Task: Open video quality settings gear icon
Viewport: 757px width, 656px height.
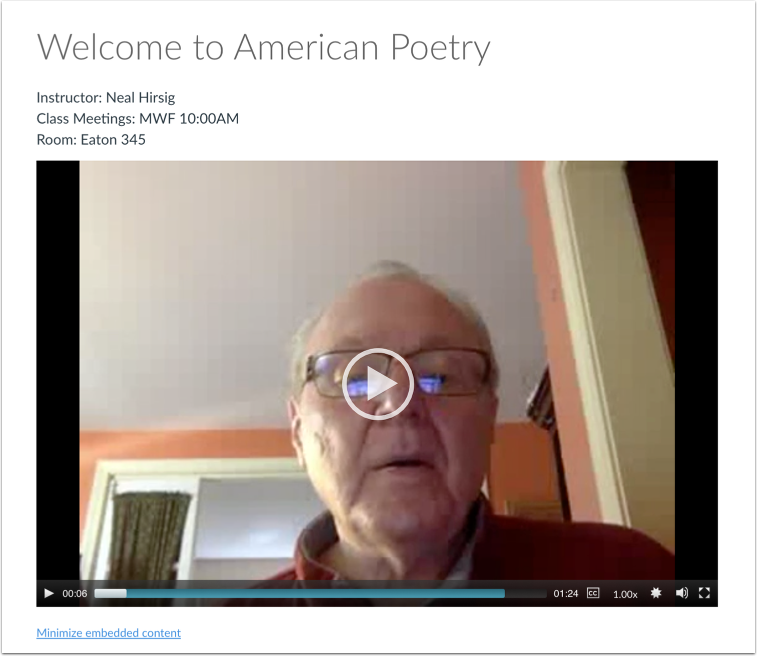Action: 656,593
